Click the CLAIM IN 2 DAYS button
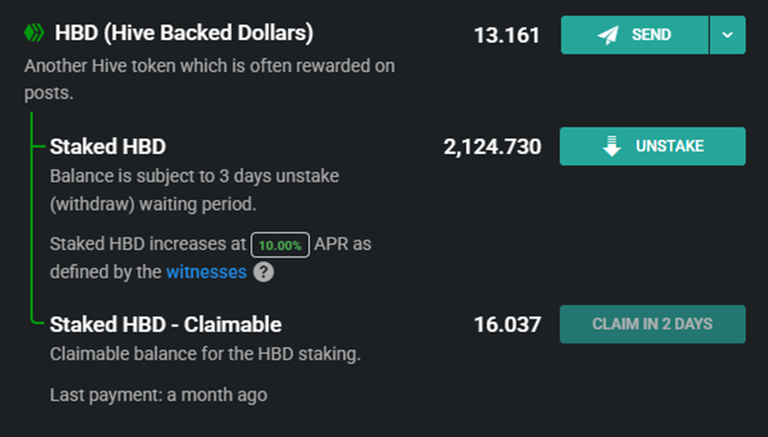 (652, 324)
